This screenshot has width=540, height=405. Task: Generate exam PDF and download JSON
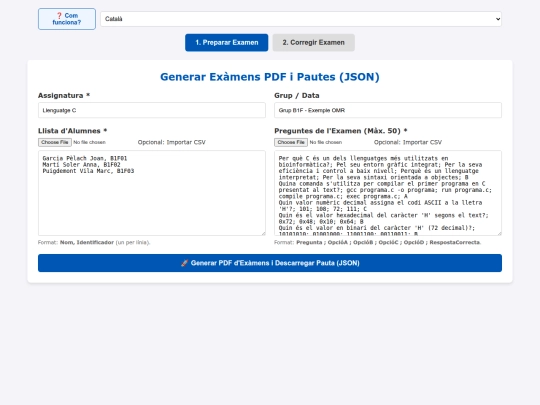click(x=270, y=263)
